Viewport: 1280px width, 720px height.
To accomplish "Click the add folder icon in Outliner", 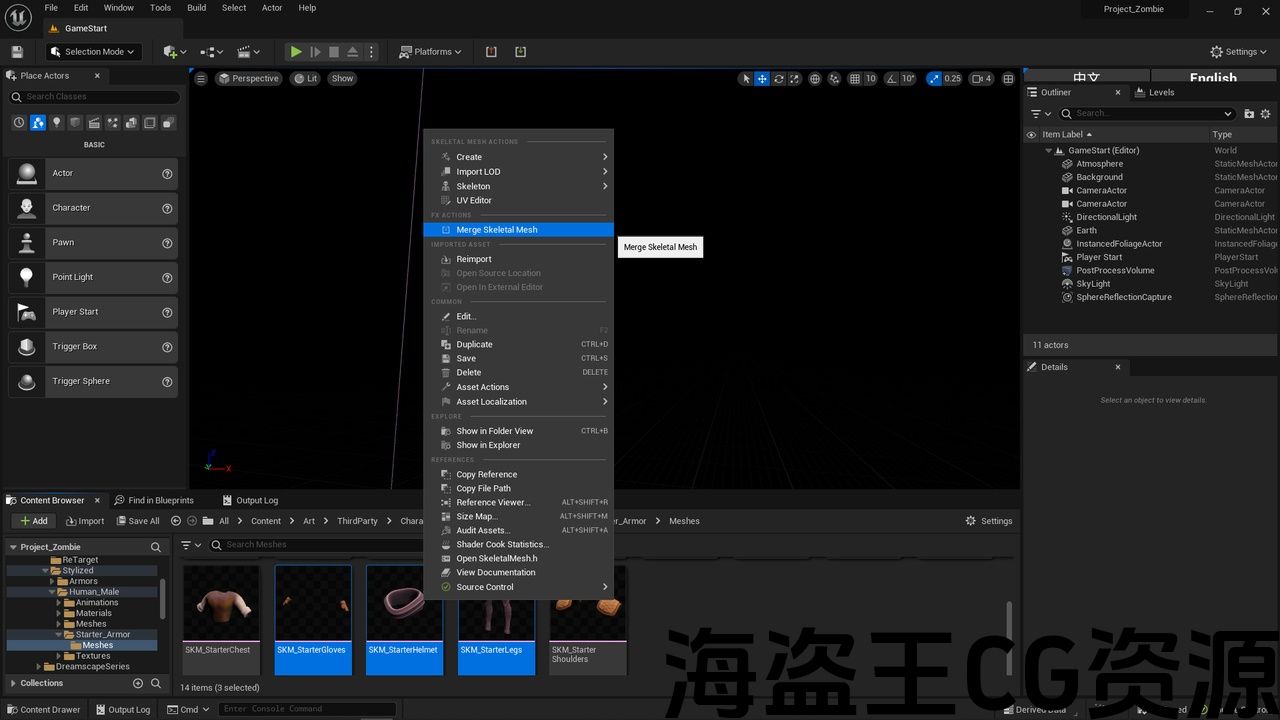I will pyautogui.click(x=1249, y=114).
